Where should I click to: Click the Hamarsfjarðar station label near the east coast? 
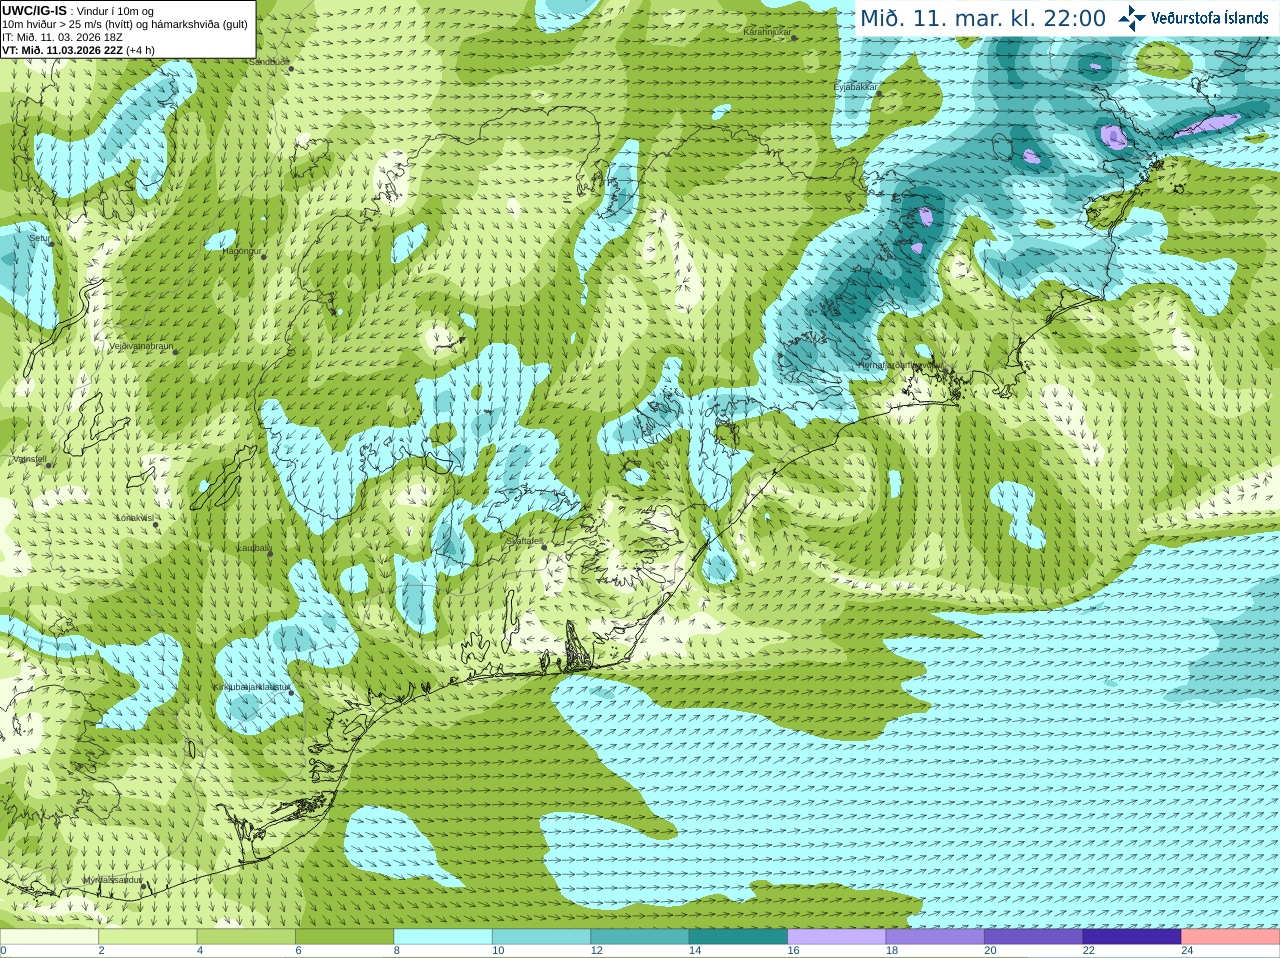click(x=900, y=365)
